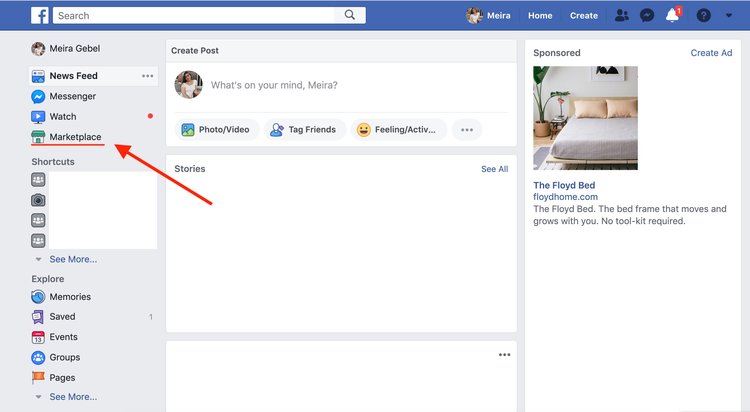Click the Pages flag icon

tap(38, 378)
